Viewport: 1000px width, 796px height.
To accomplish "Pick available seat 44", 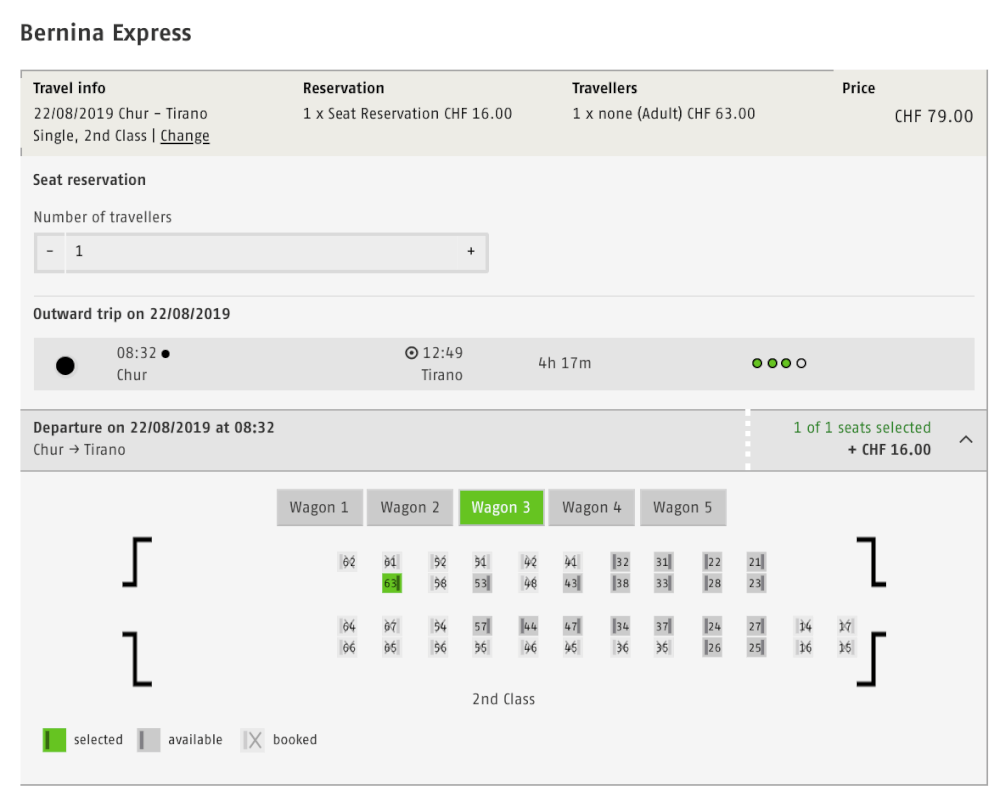I will click(x=529, y=626).
